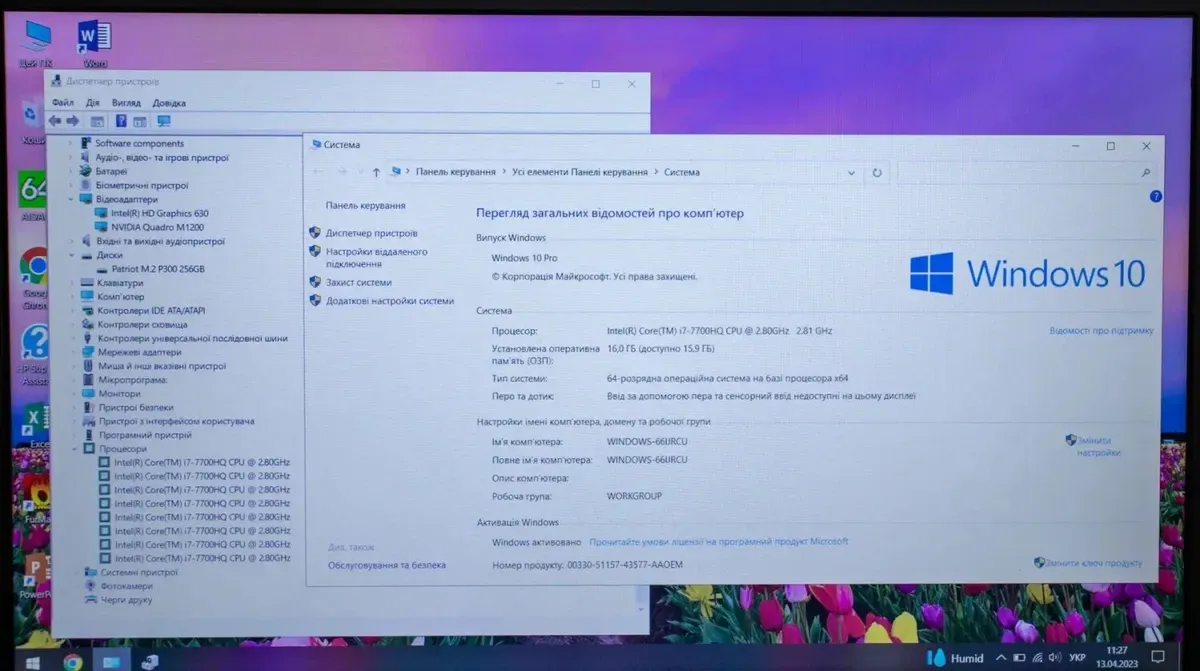Click the blue help icon in System window
The width and height of the screenshot is (1200, 671).
[x=1156, y=197]
